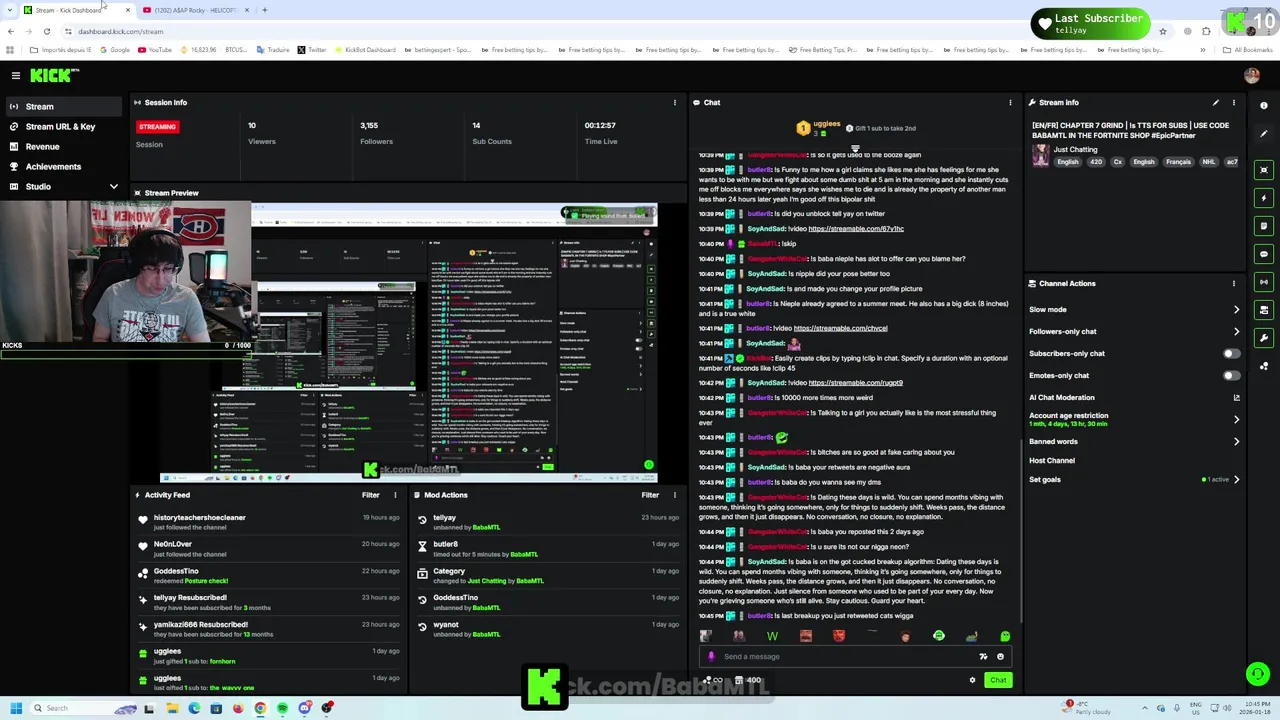Image resolution: width=1280 pixels, height=720 pixels.
Task: Click the Kicks dots icon in right sidebar
Action: tap(1264, 366)
